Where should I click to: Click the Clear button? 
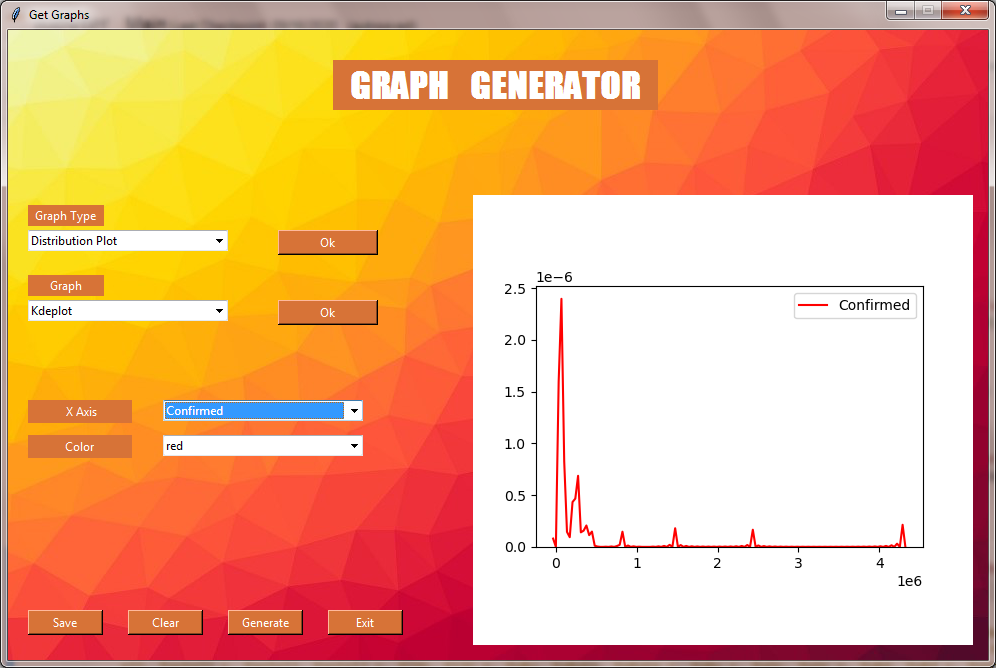pos(165,622)
